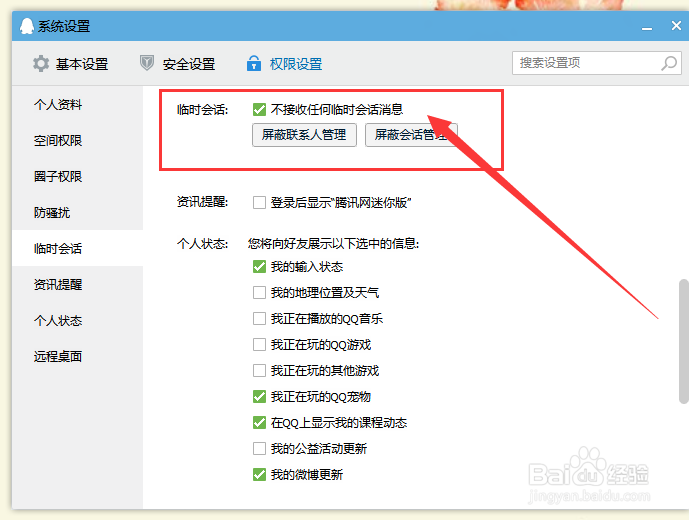The height and width of the screenshot is (520, 689).
Task: Enable 我正在播放的QQ音乐
Action: pyautogui.click(x=259, y=318)
